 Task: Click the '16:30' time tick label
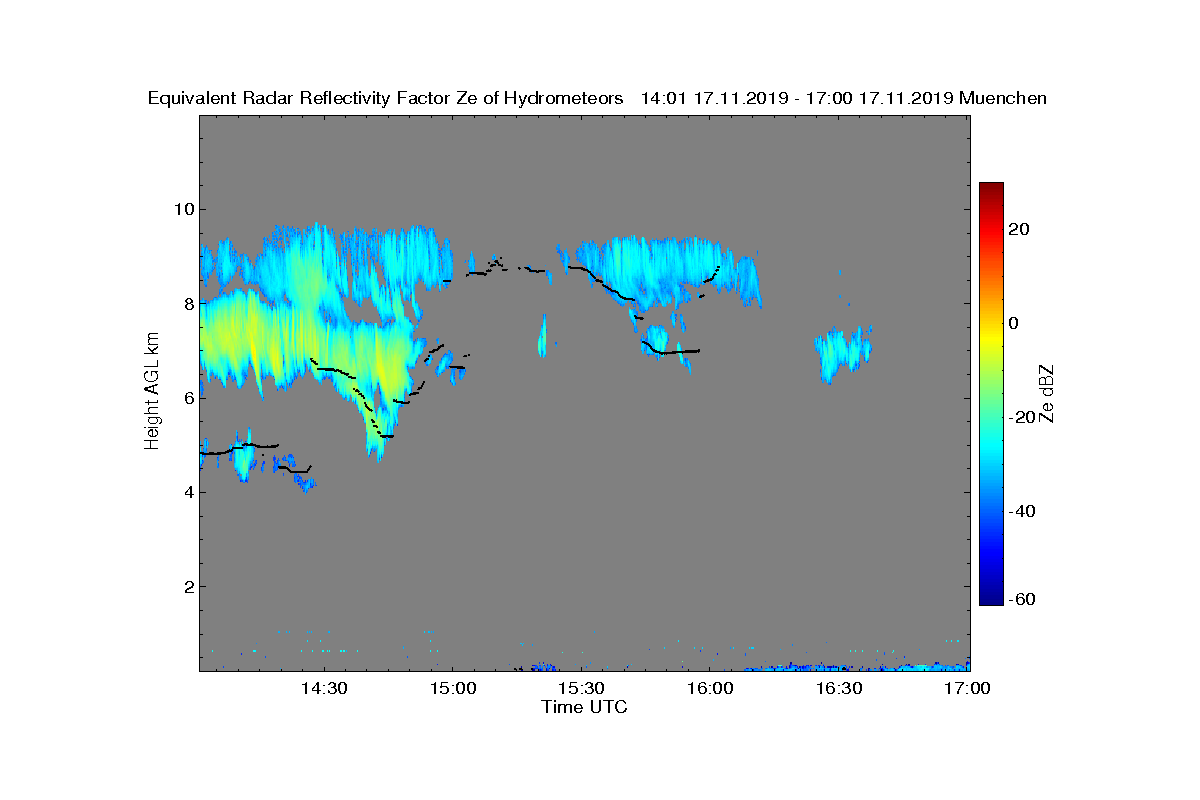[x=839, y=689]
